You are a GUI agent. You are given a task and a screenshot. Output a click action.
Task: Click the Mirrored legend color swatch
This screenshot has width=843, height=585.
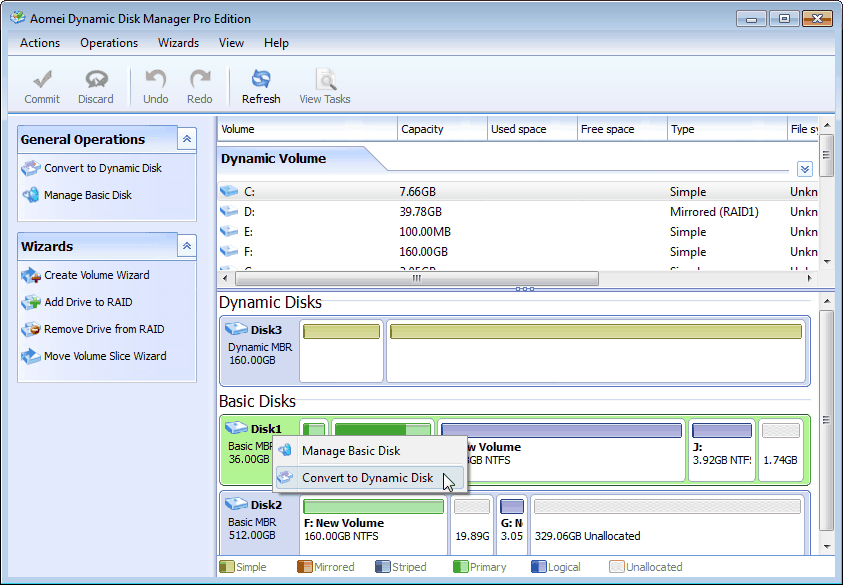[305, 567]
